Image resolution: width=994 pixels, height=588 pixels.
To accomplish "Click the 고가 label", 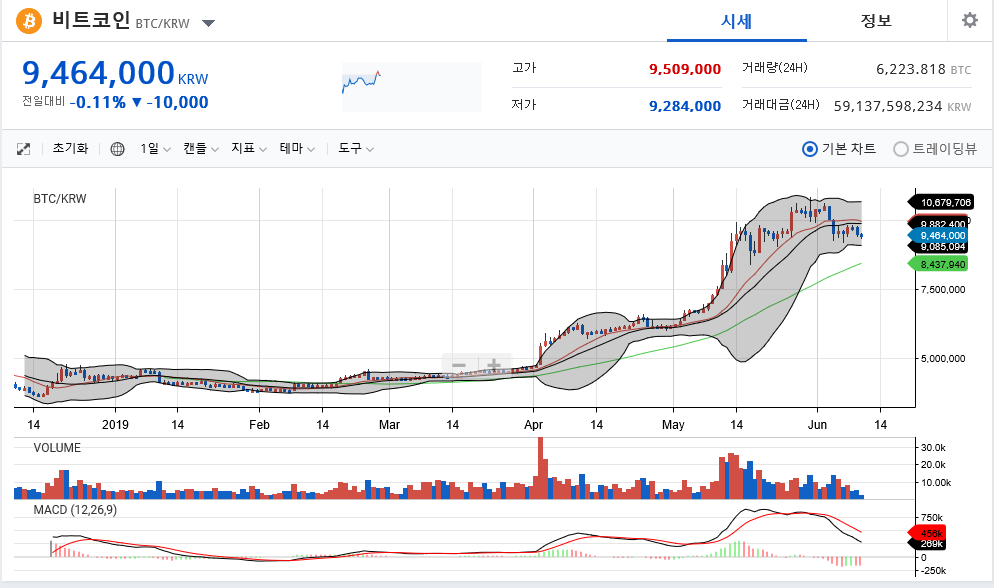I will click(x=524, y=67).
